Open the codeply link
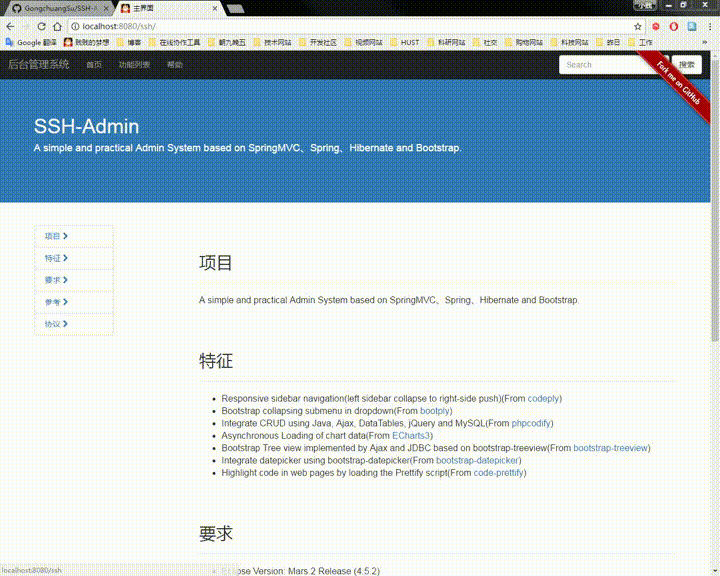 click(x=543, y=398)
